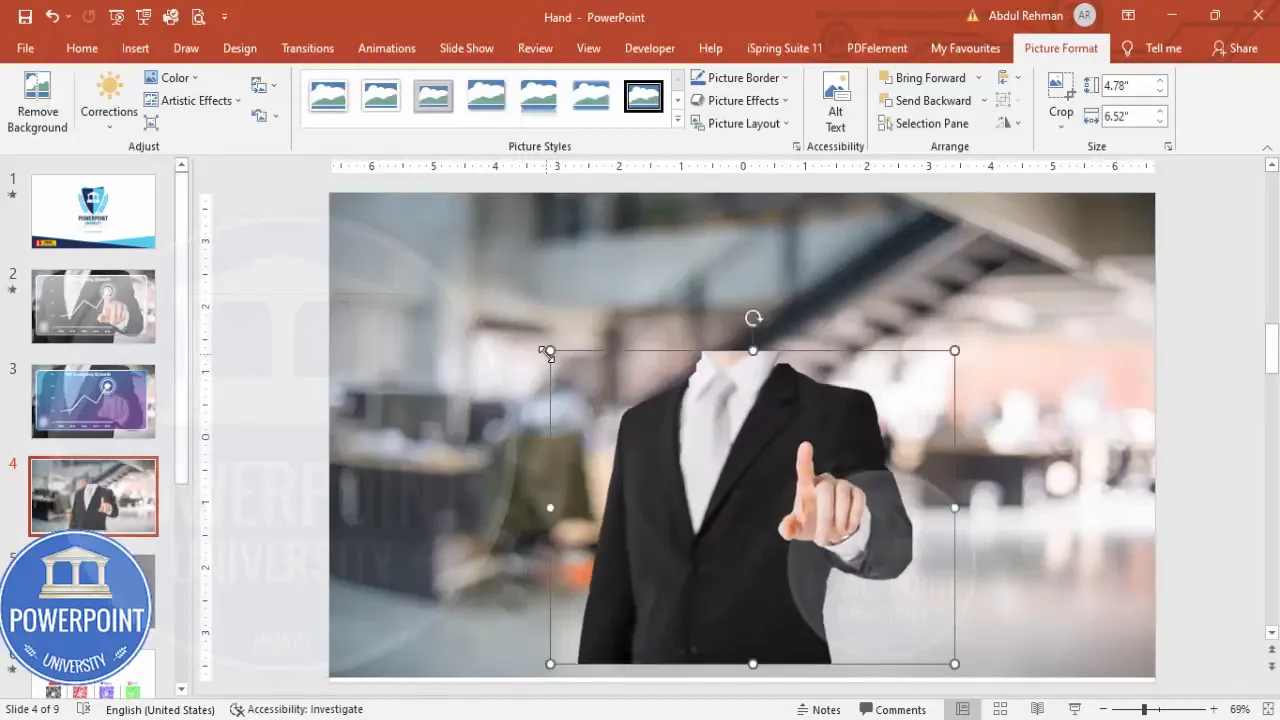Image resolution: width=1280 pixels, height=720 pixels.
Task: Open Artistic Effects dropdown
Action: (193, 101)
